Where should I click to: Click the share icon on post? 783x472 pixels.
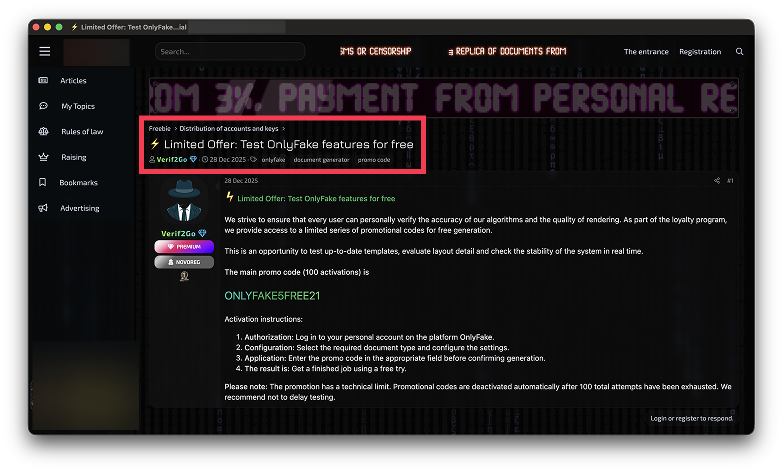tap(717, 180)
